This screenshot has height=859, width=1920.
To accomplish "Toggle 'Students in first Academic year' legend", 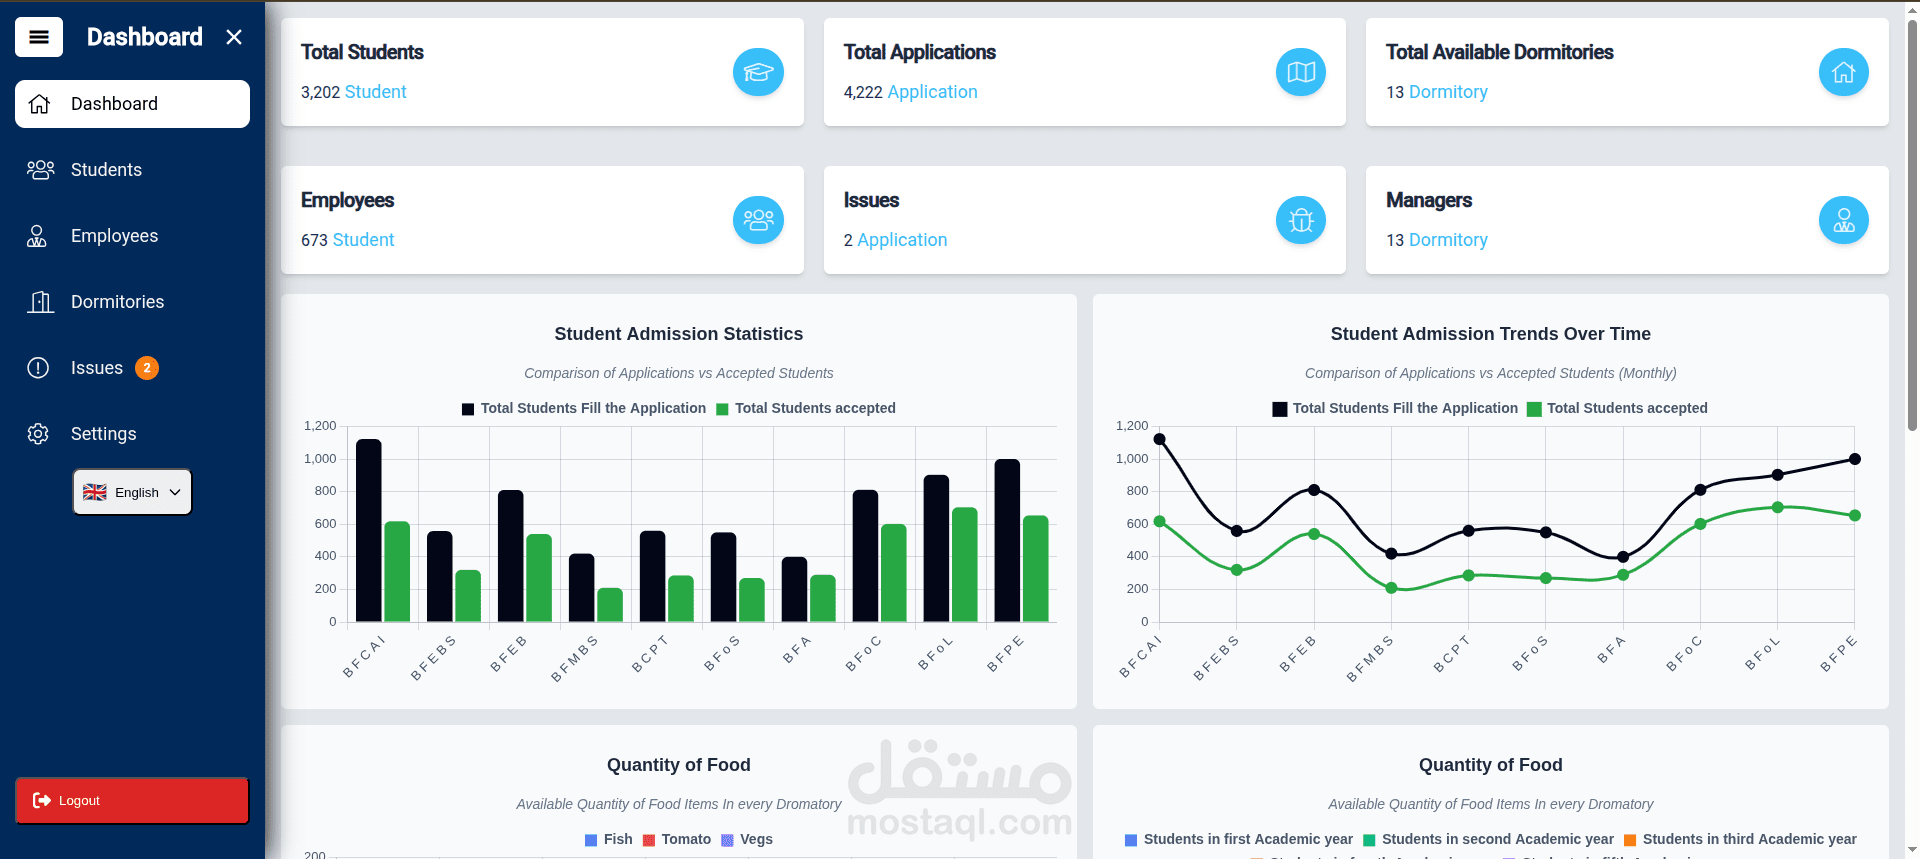I will click(1239, 839).
